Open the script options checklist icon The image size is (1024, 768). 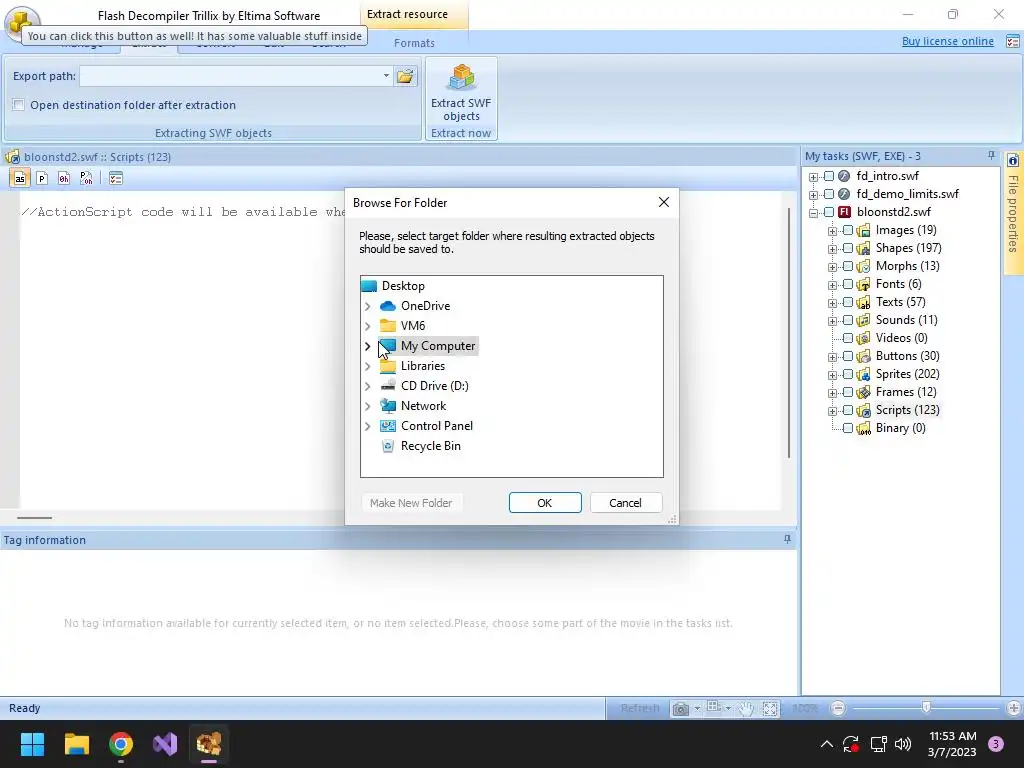point(116,178)
